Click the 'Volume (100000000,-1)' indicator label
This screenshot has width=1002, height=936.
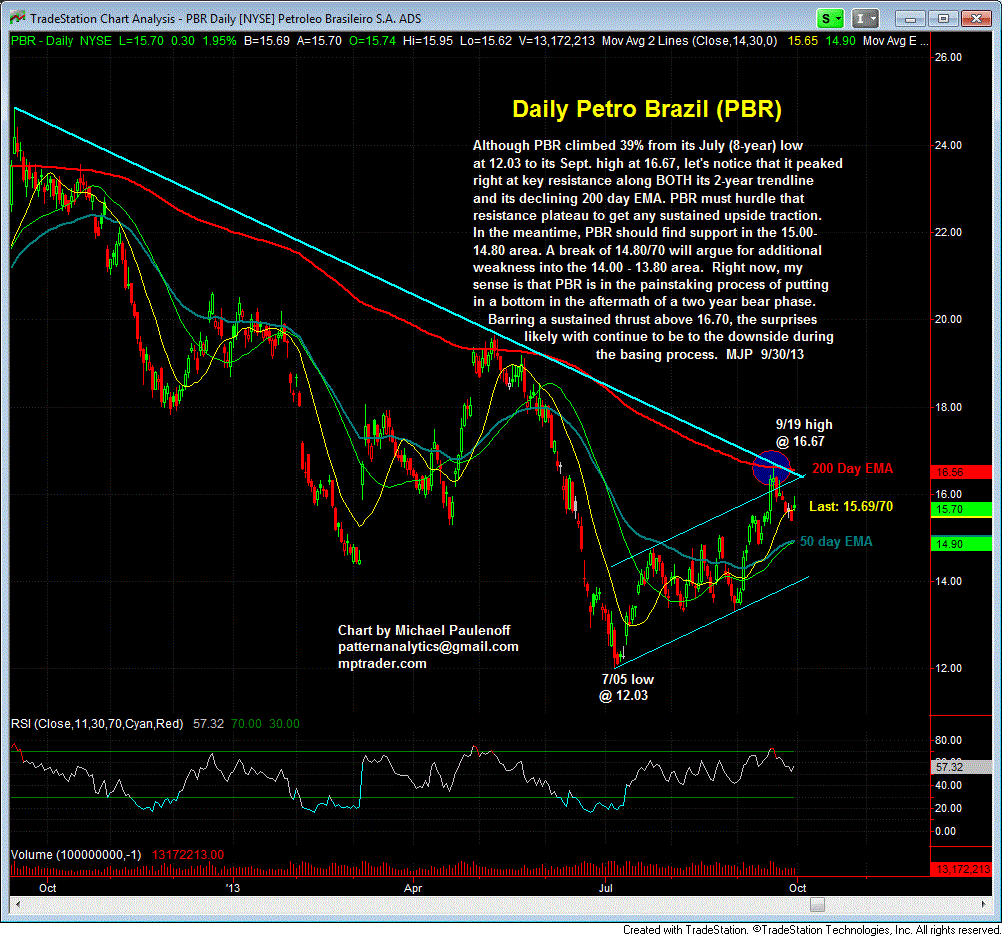76,855
